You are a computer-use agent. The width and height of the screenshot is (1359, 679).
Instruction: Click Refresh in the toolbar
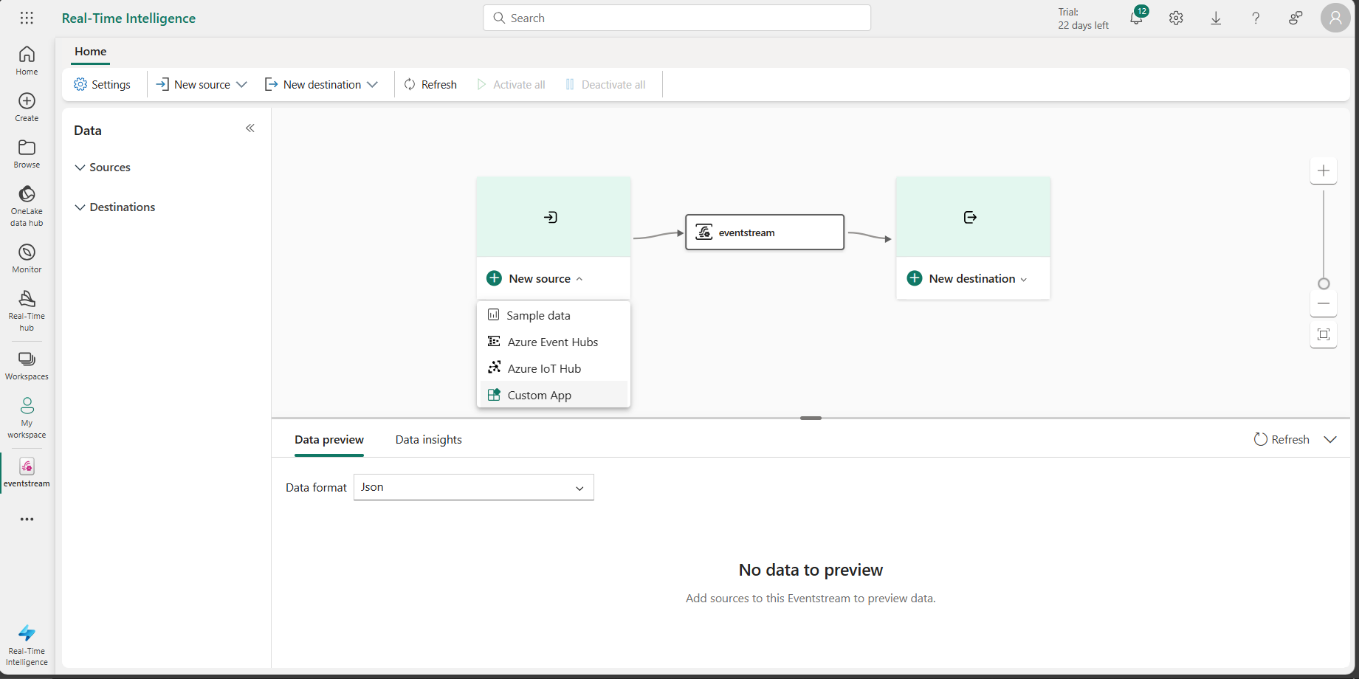point(430,85)
